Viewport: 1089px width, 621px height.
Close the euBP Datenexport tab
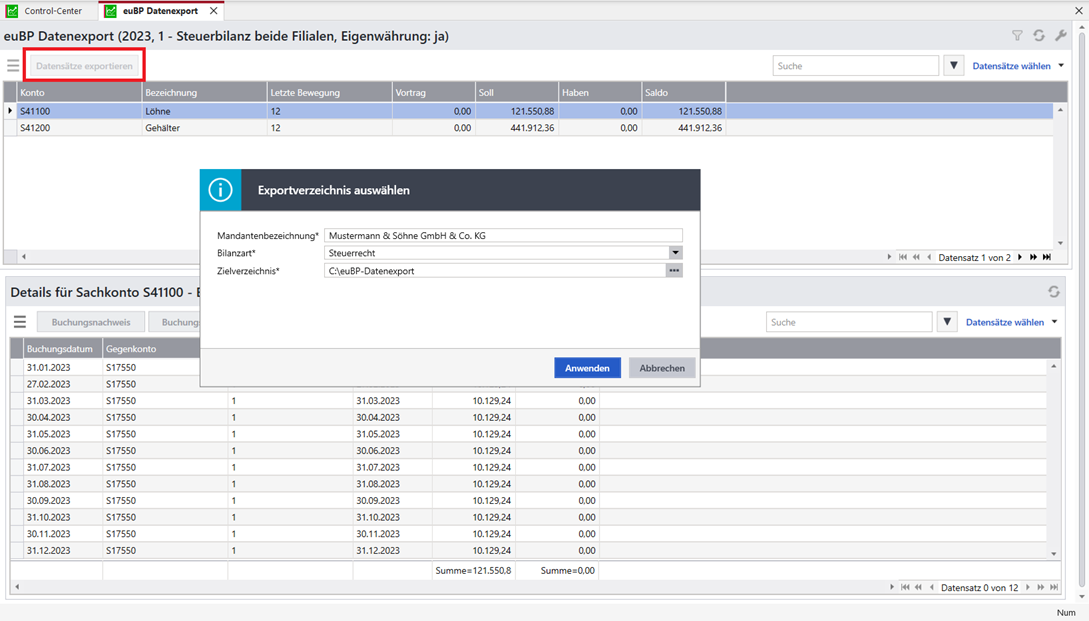click(213, 11)
